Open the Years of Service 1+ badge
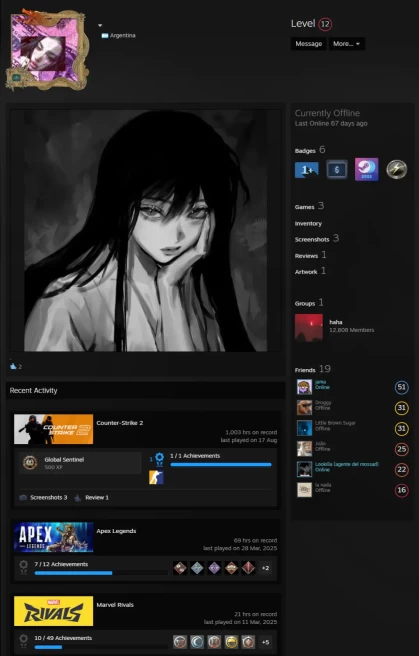The height and width of the screenshot is (656, 419). (307, 170)
